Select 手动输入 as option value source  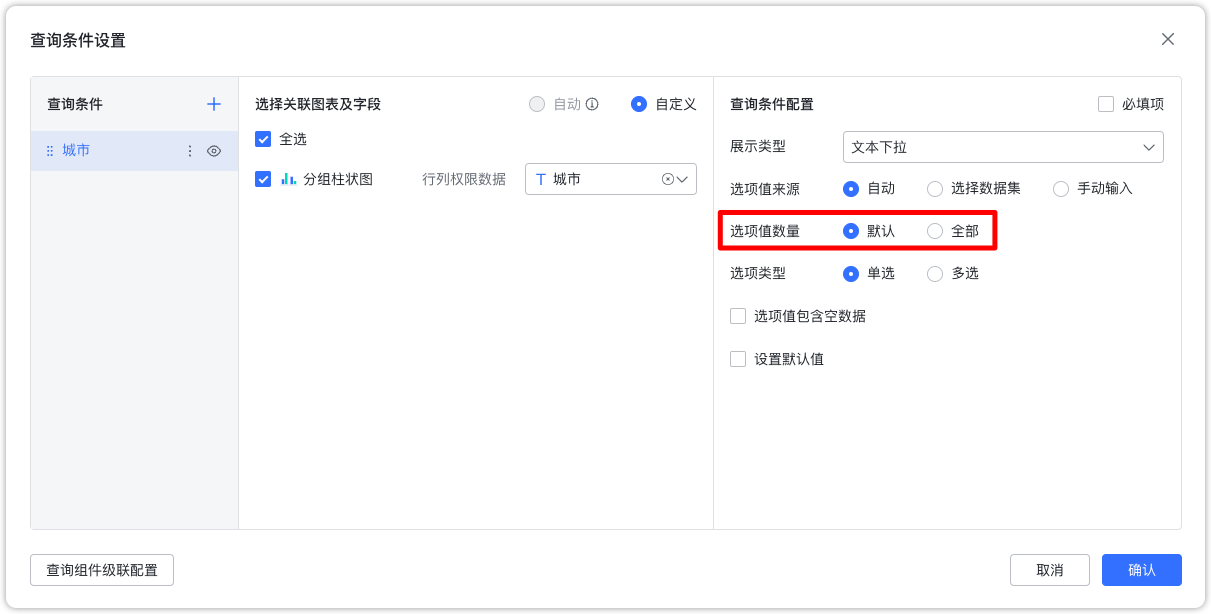point(1059,188)
